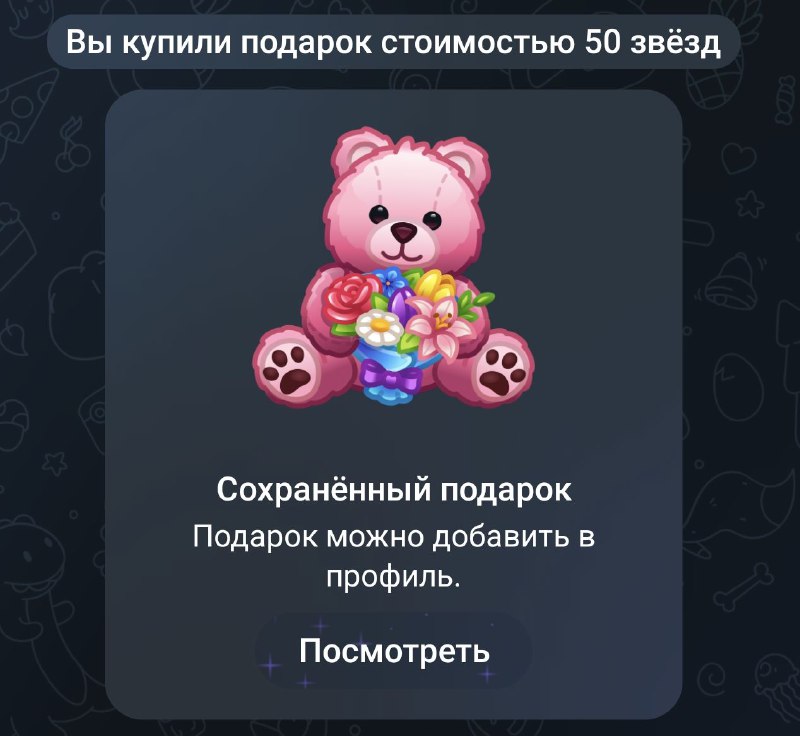This screenshot has width=800, height=736.
Task: Click the purple bow on bouquet
Action: pos(389,379)
